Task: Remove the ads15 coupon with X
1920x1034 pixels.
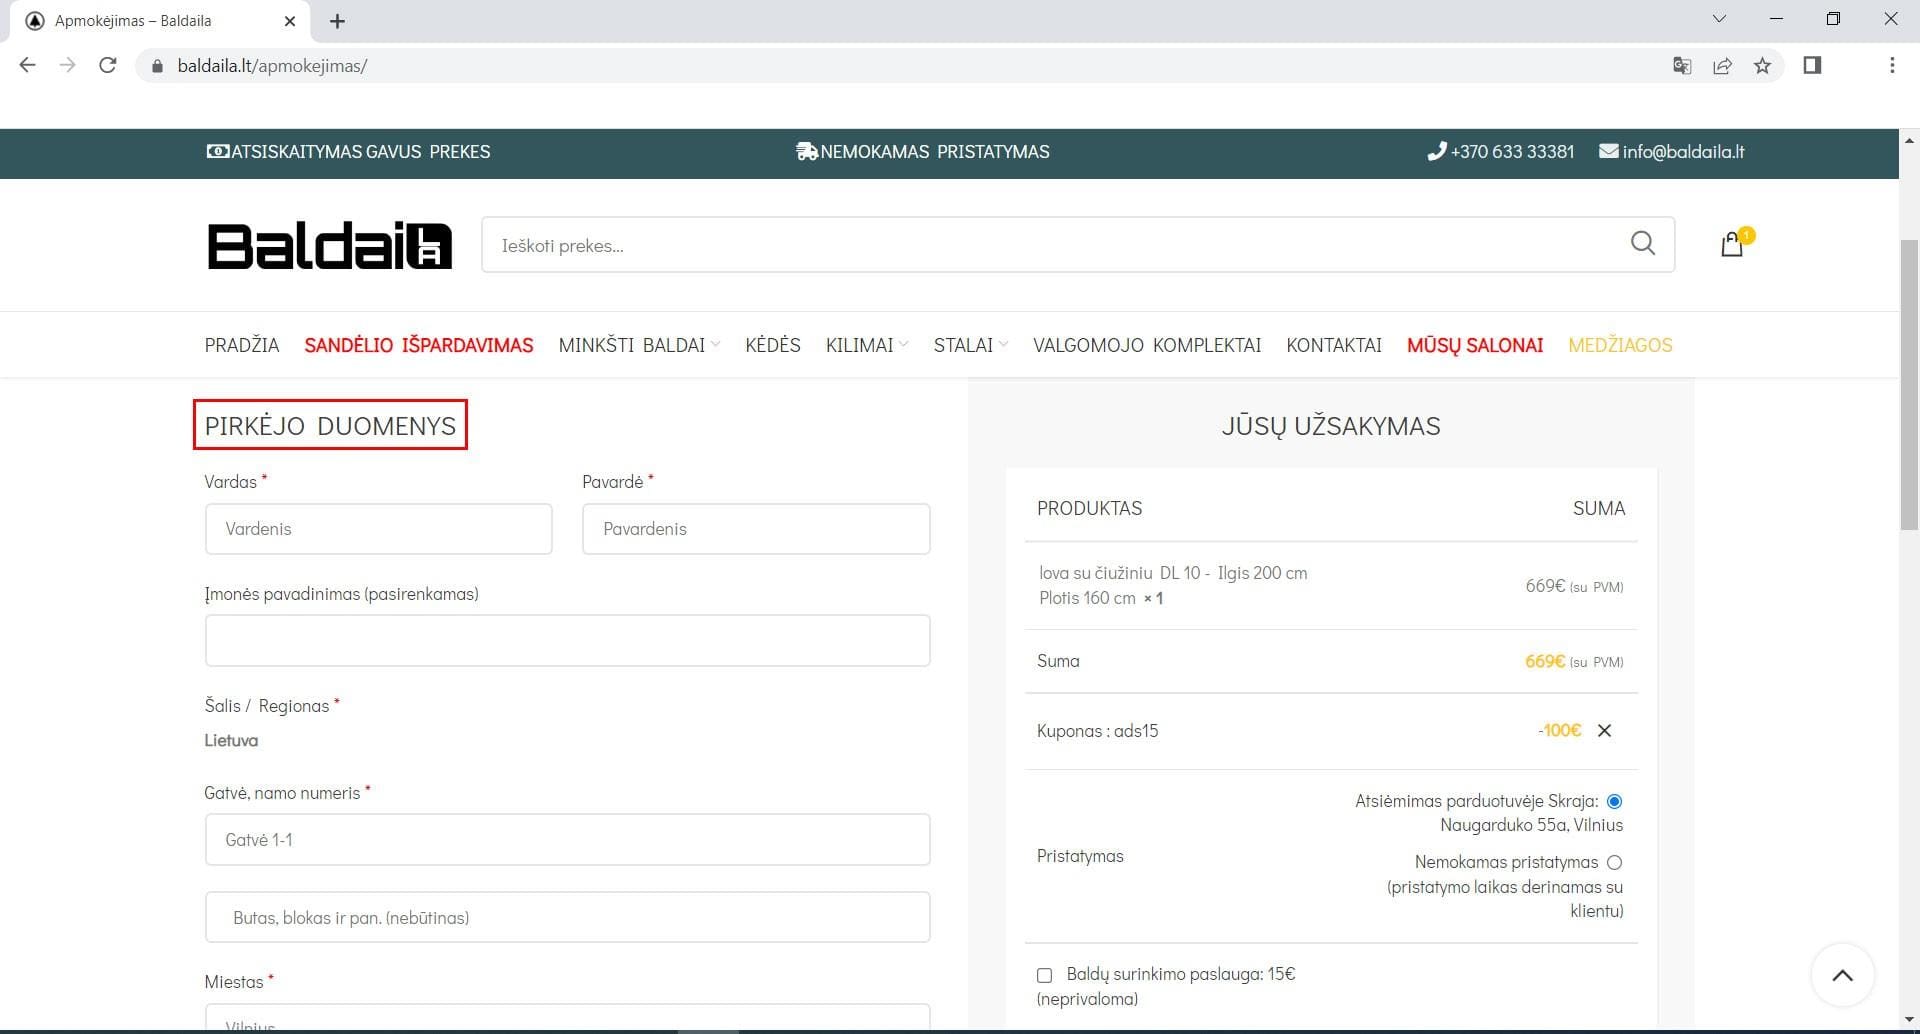Action: (x=1604, y=731)
